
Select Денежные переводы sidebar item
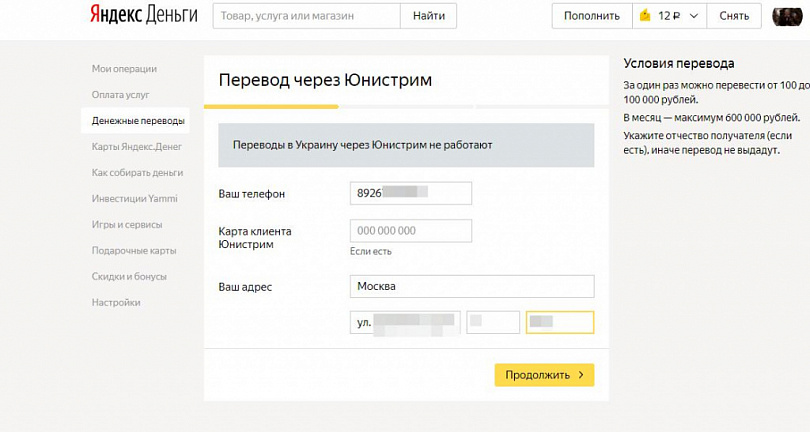click(135, 121)
